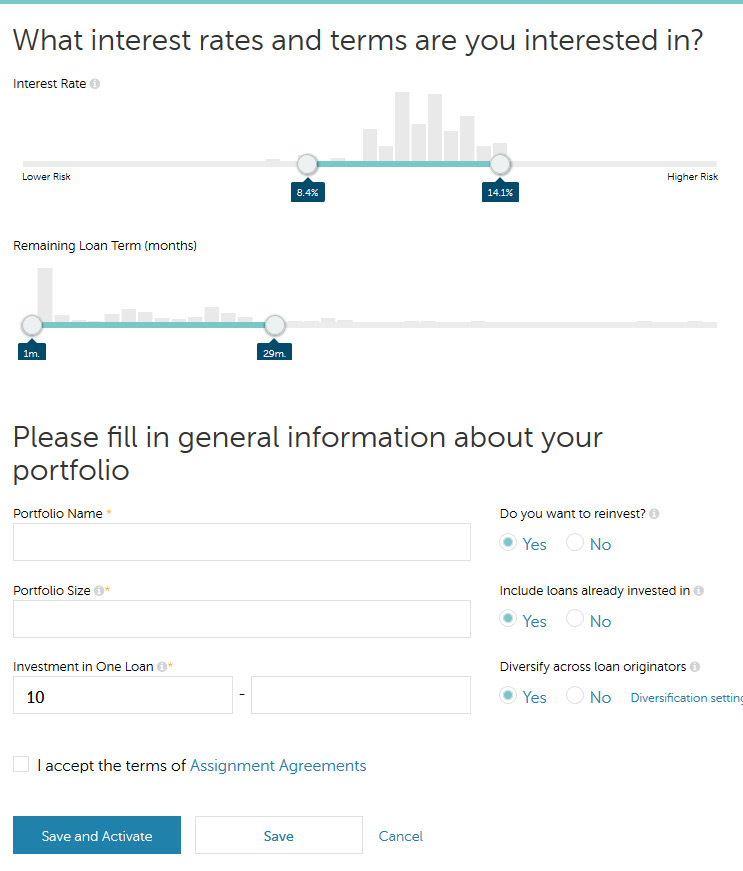Click the reinvest question info icon
Image resolution: width=743 pixels, height=871 pixels.
click(x=654, y=514)
